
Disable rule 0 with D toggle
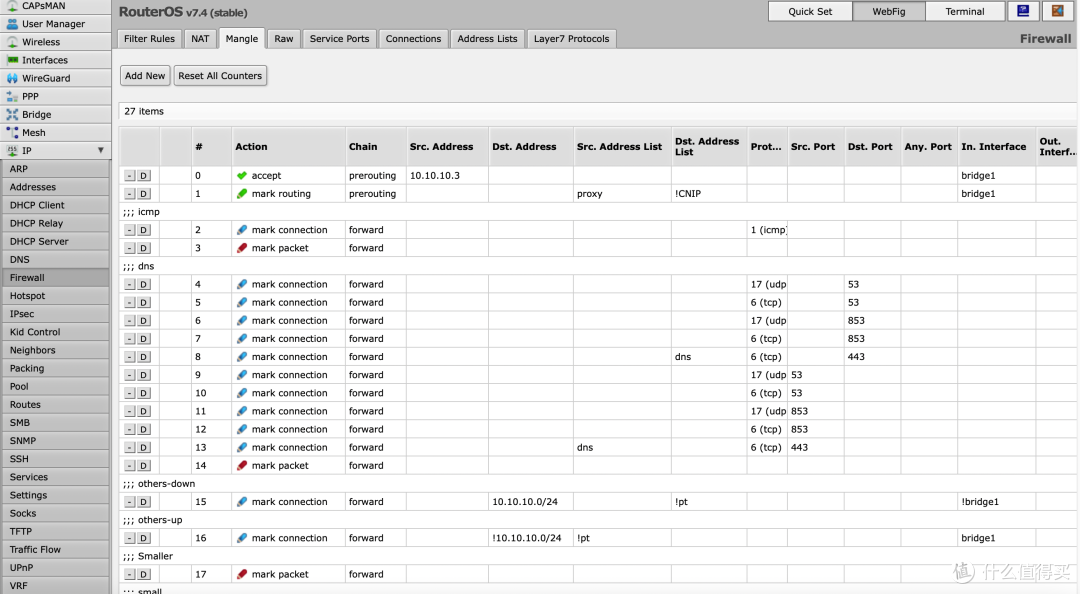tap(143, 176)
